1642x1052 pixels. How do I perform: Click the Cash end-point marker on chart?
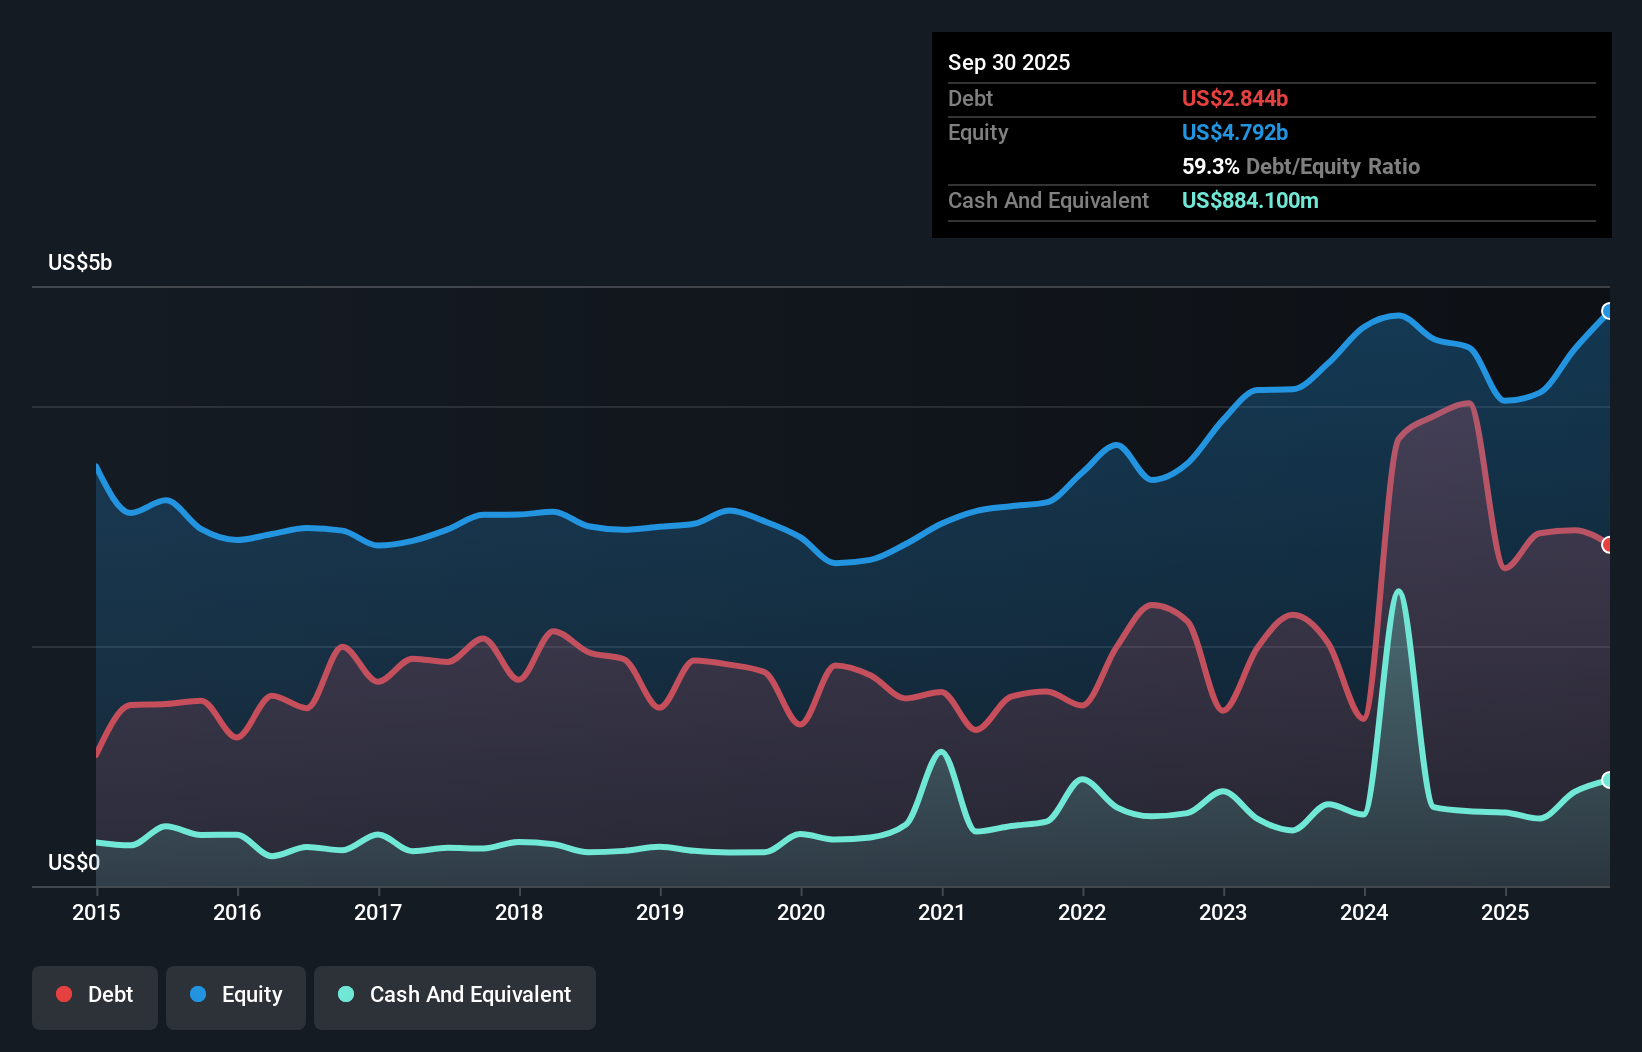point(1608,780)
